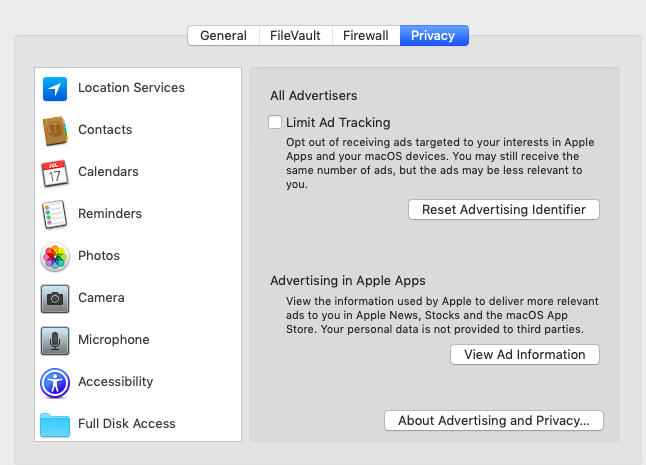Enable the Limit Ad Tracking checkbox
The image size is (646, 465).
(275, 122)
